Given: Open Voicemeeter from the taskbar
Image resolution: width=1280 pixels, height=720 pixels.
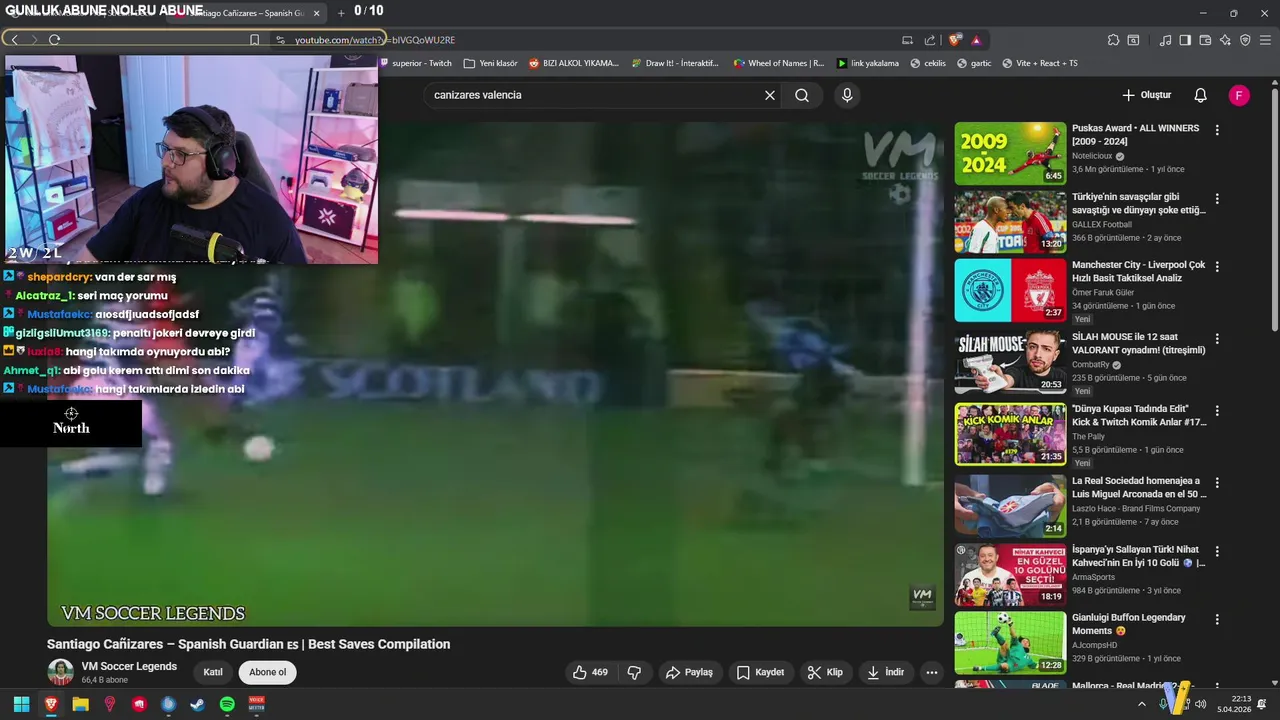Looking at the screenshot, I should pos(256,704).
